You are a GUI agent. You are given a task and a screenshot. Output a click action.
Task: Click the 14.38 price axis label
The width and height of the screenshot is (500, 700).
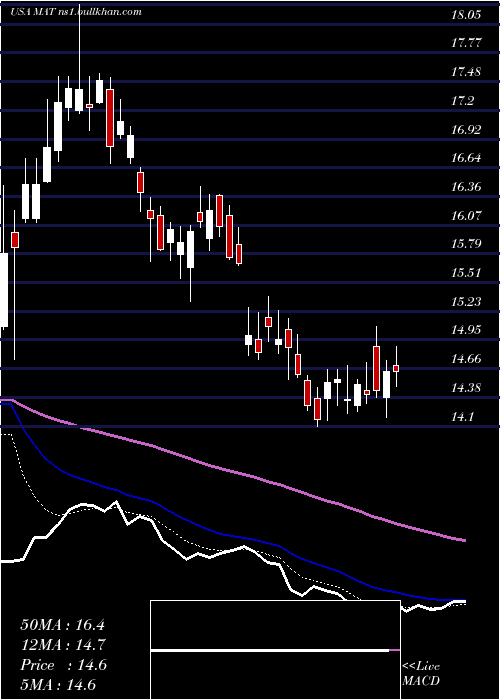tap(466, 388)
